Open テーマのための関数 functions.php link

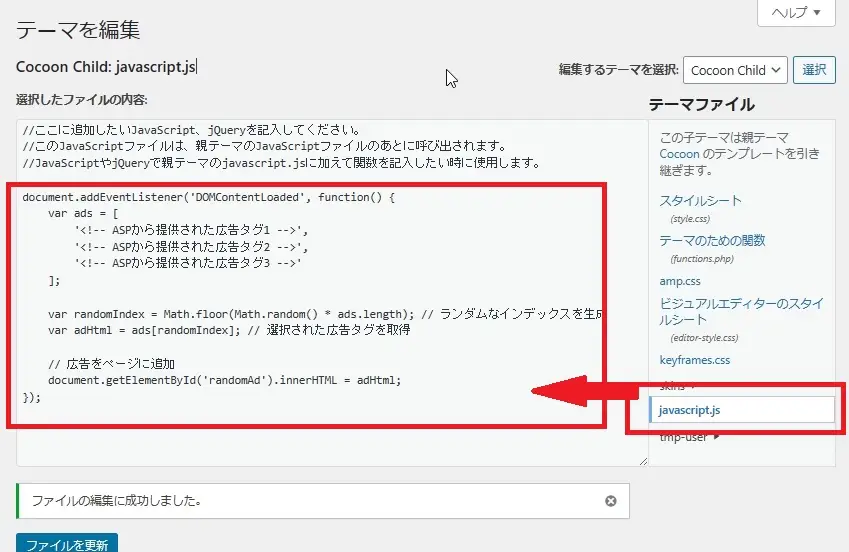coord(712,241)
